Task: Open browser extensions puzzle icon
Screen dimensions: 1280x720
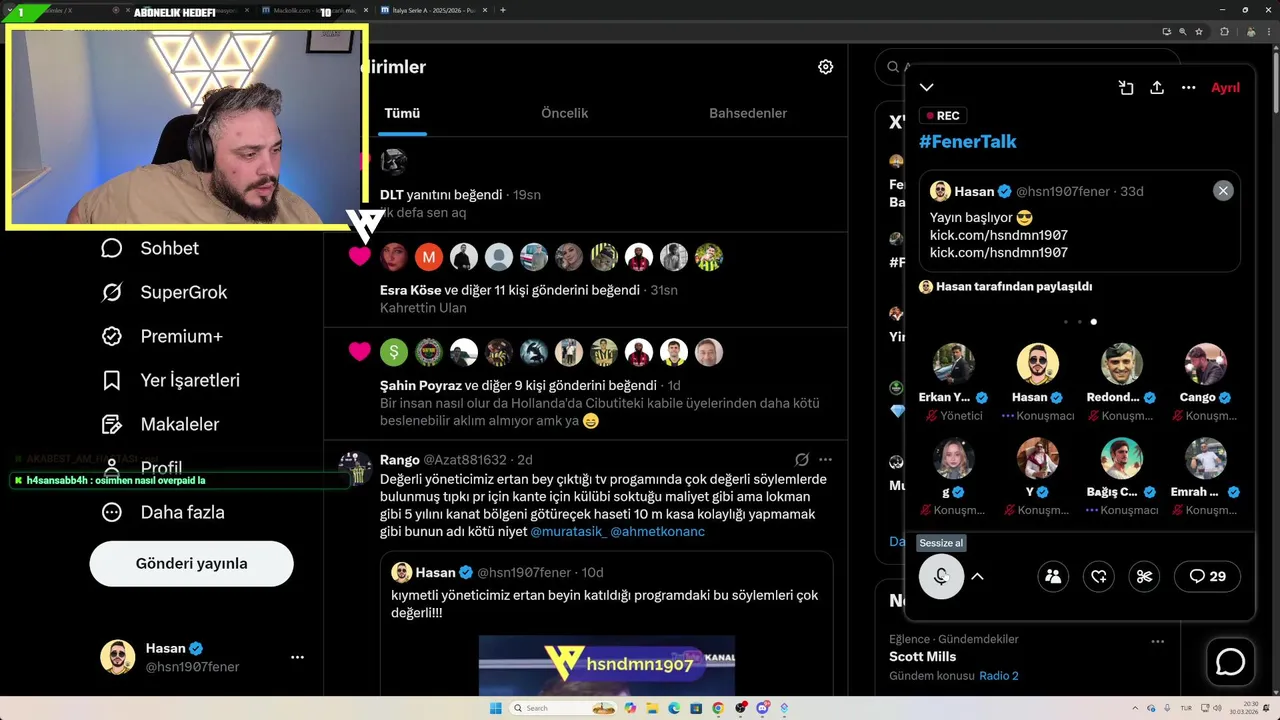Action: point(1224,31)
